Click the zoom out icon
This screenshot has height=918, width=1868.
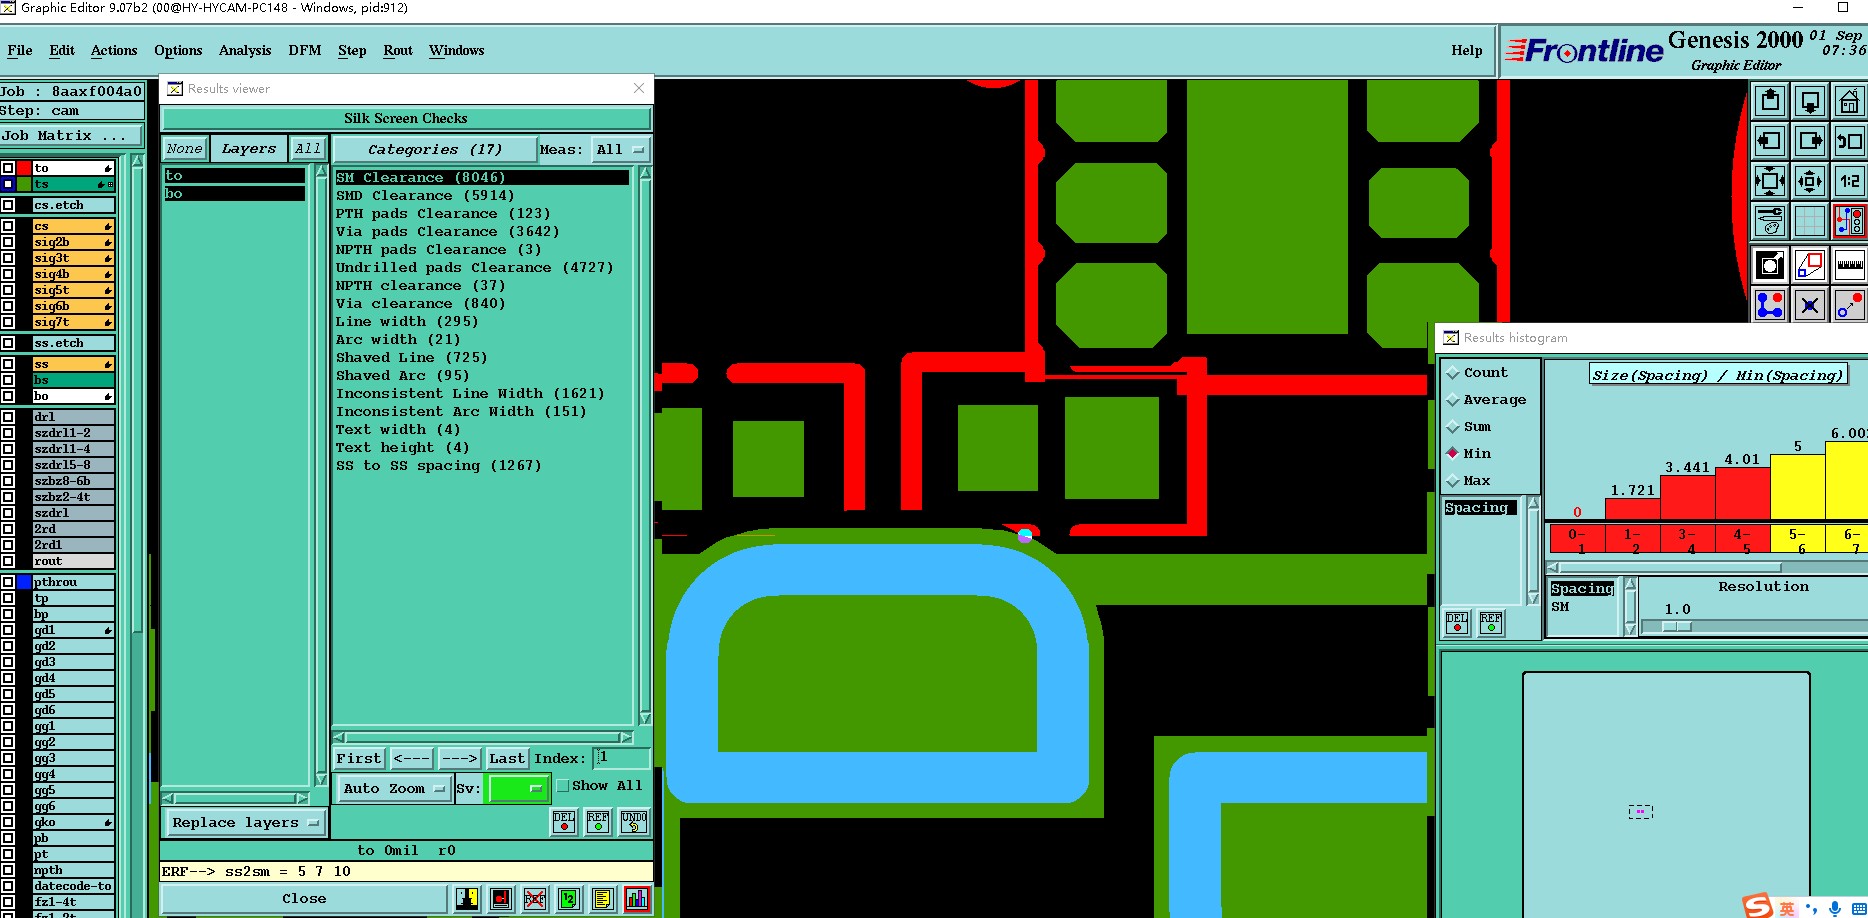point(1810,181)
